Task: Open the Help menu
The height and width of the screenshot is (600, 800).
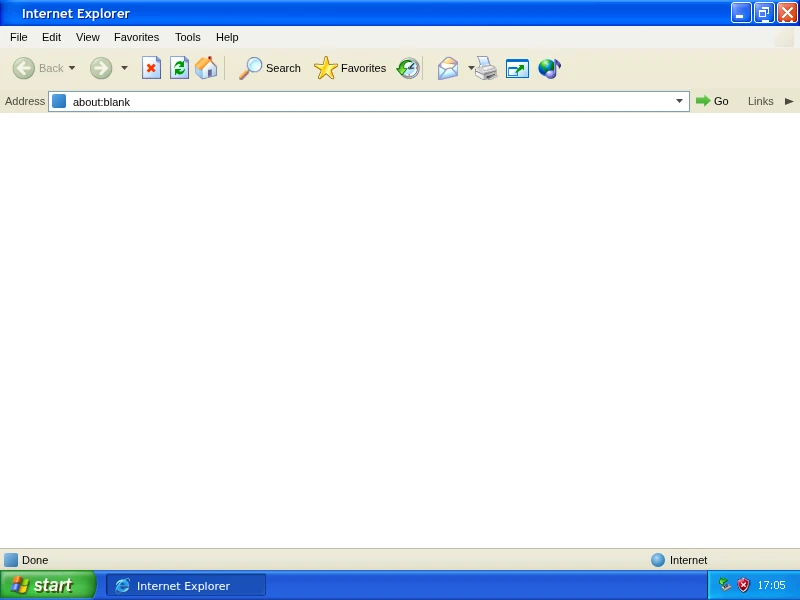Action: [227, 37]
